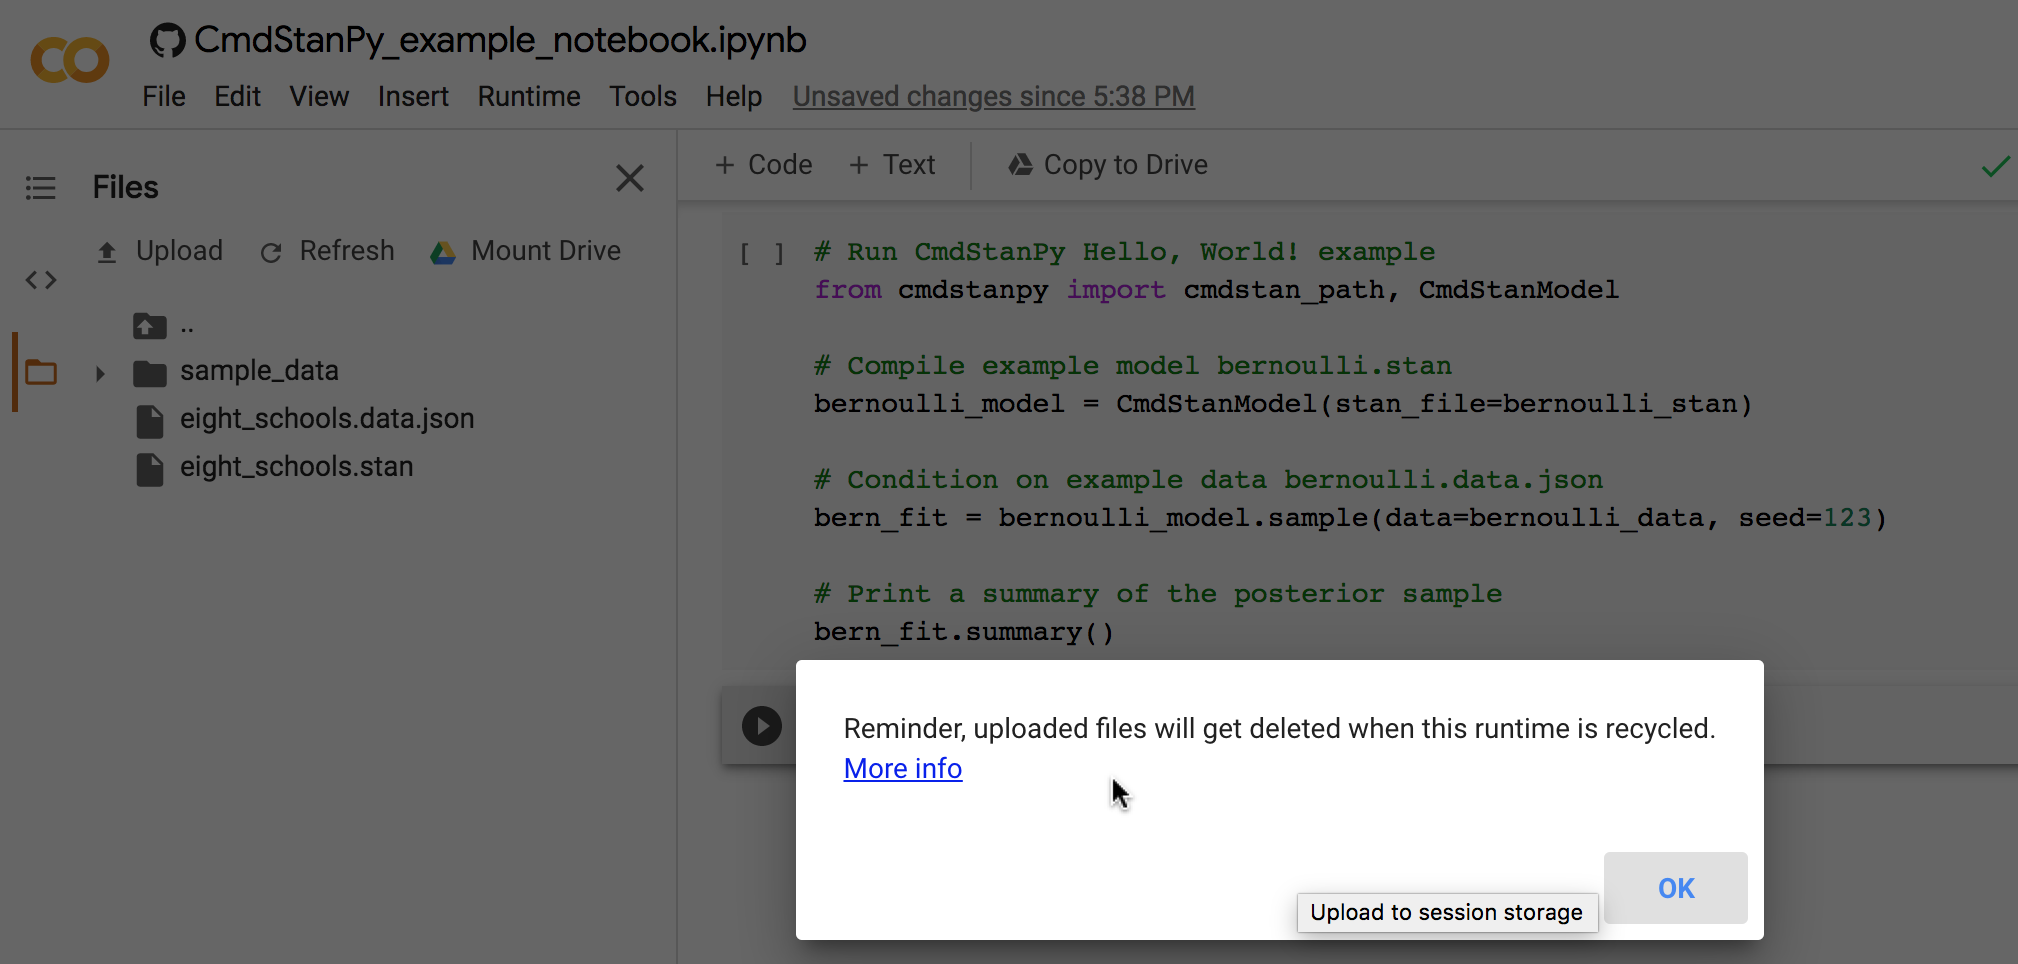Open the File menu
Screen dimensions: 2018x964
[163, 97]
